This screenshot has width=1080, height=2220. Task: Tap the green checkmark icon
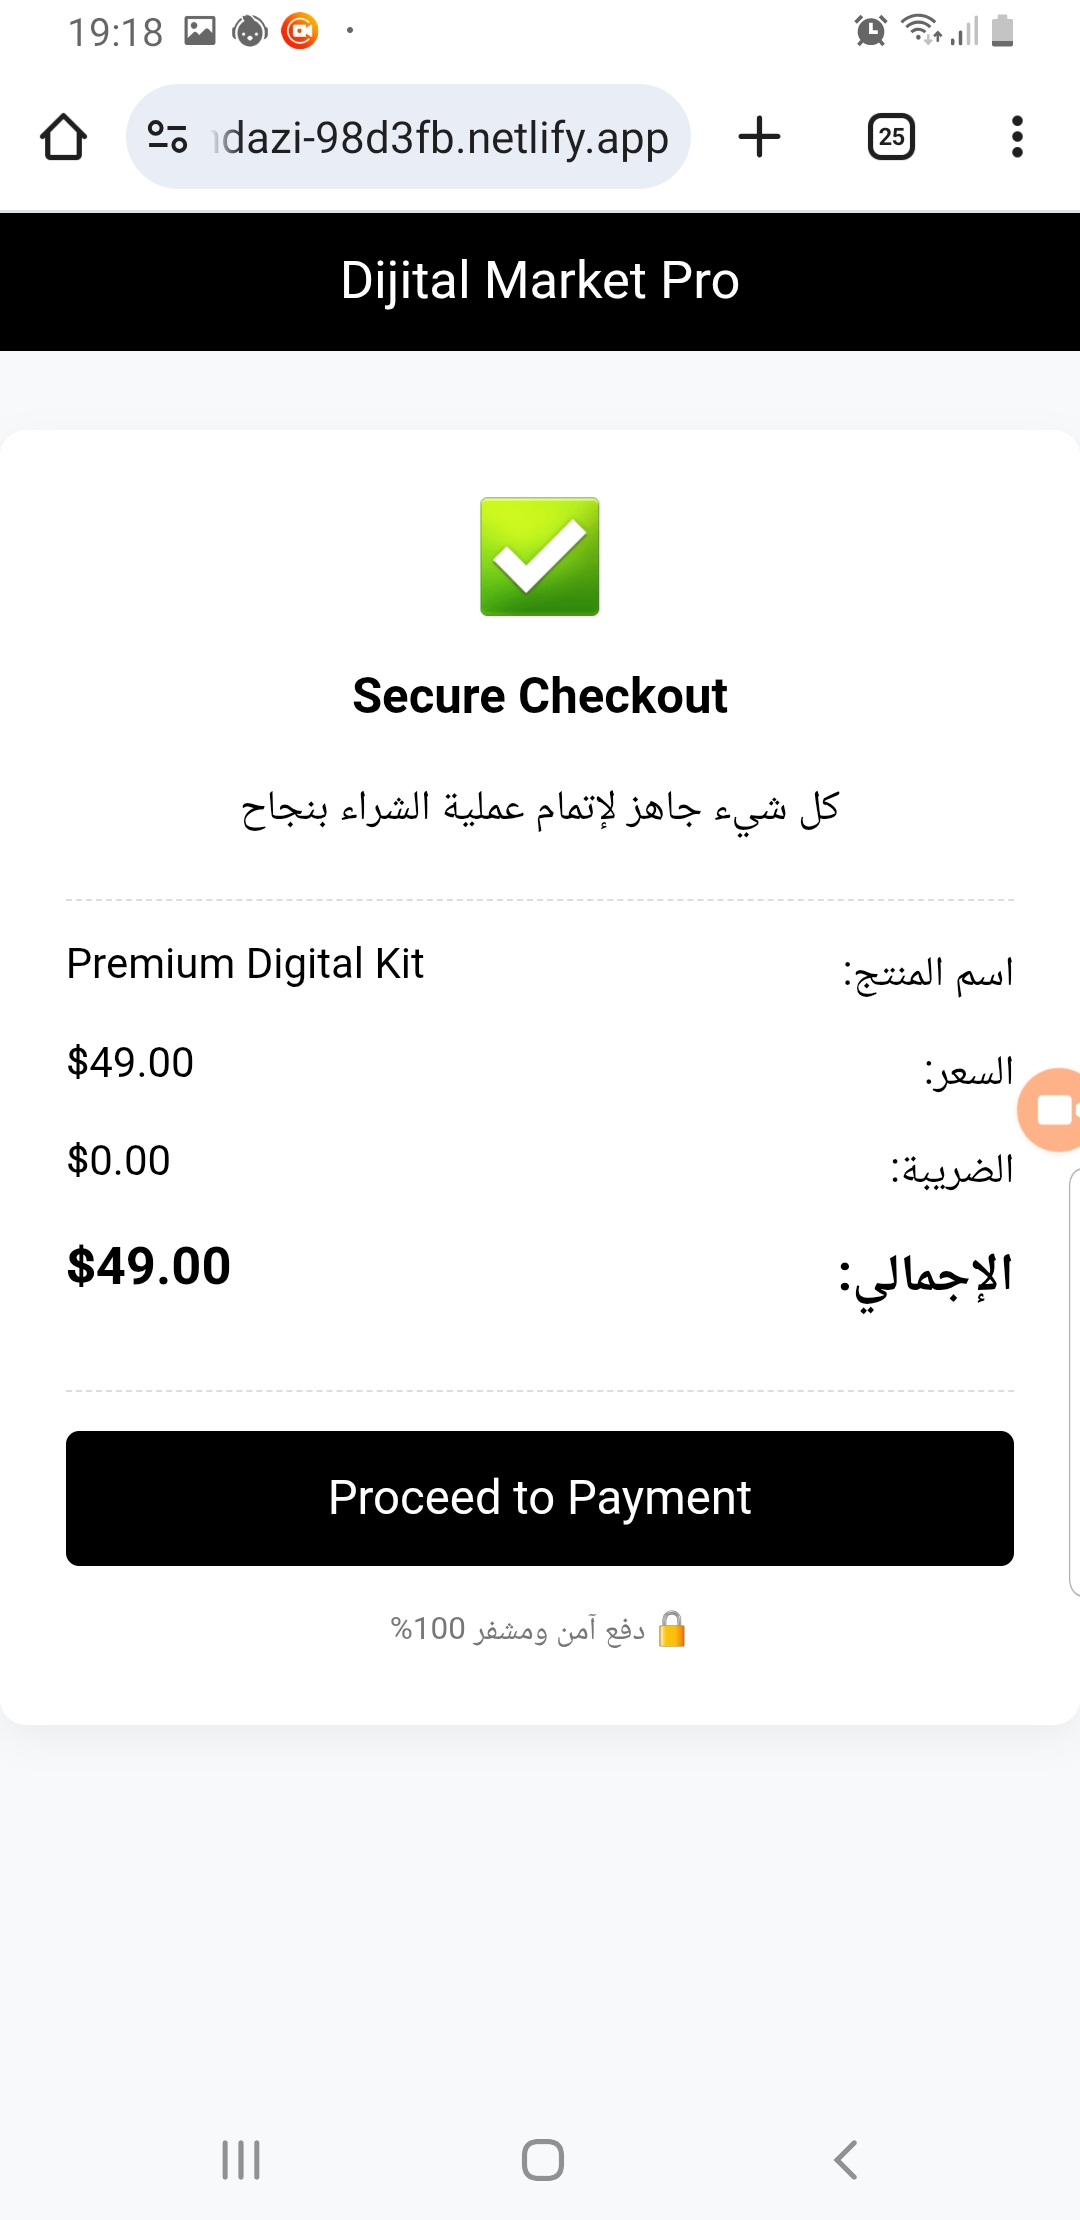coord(540,557)
